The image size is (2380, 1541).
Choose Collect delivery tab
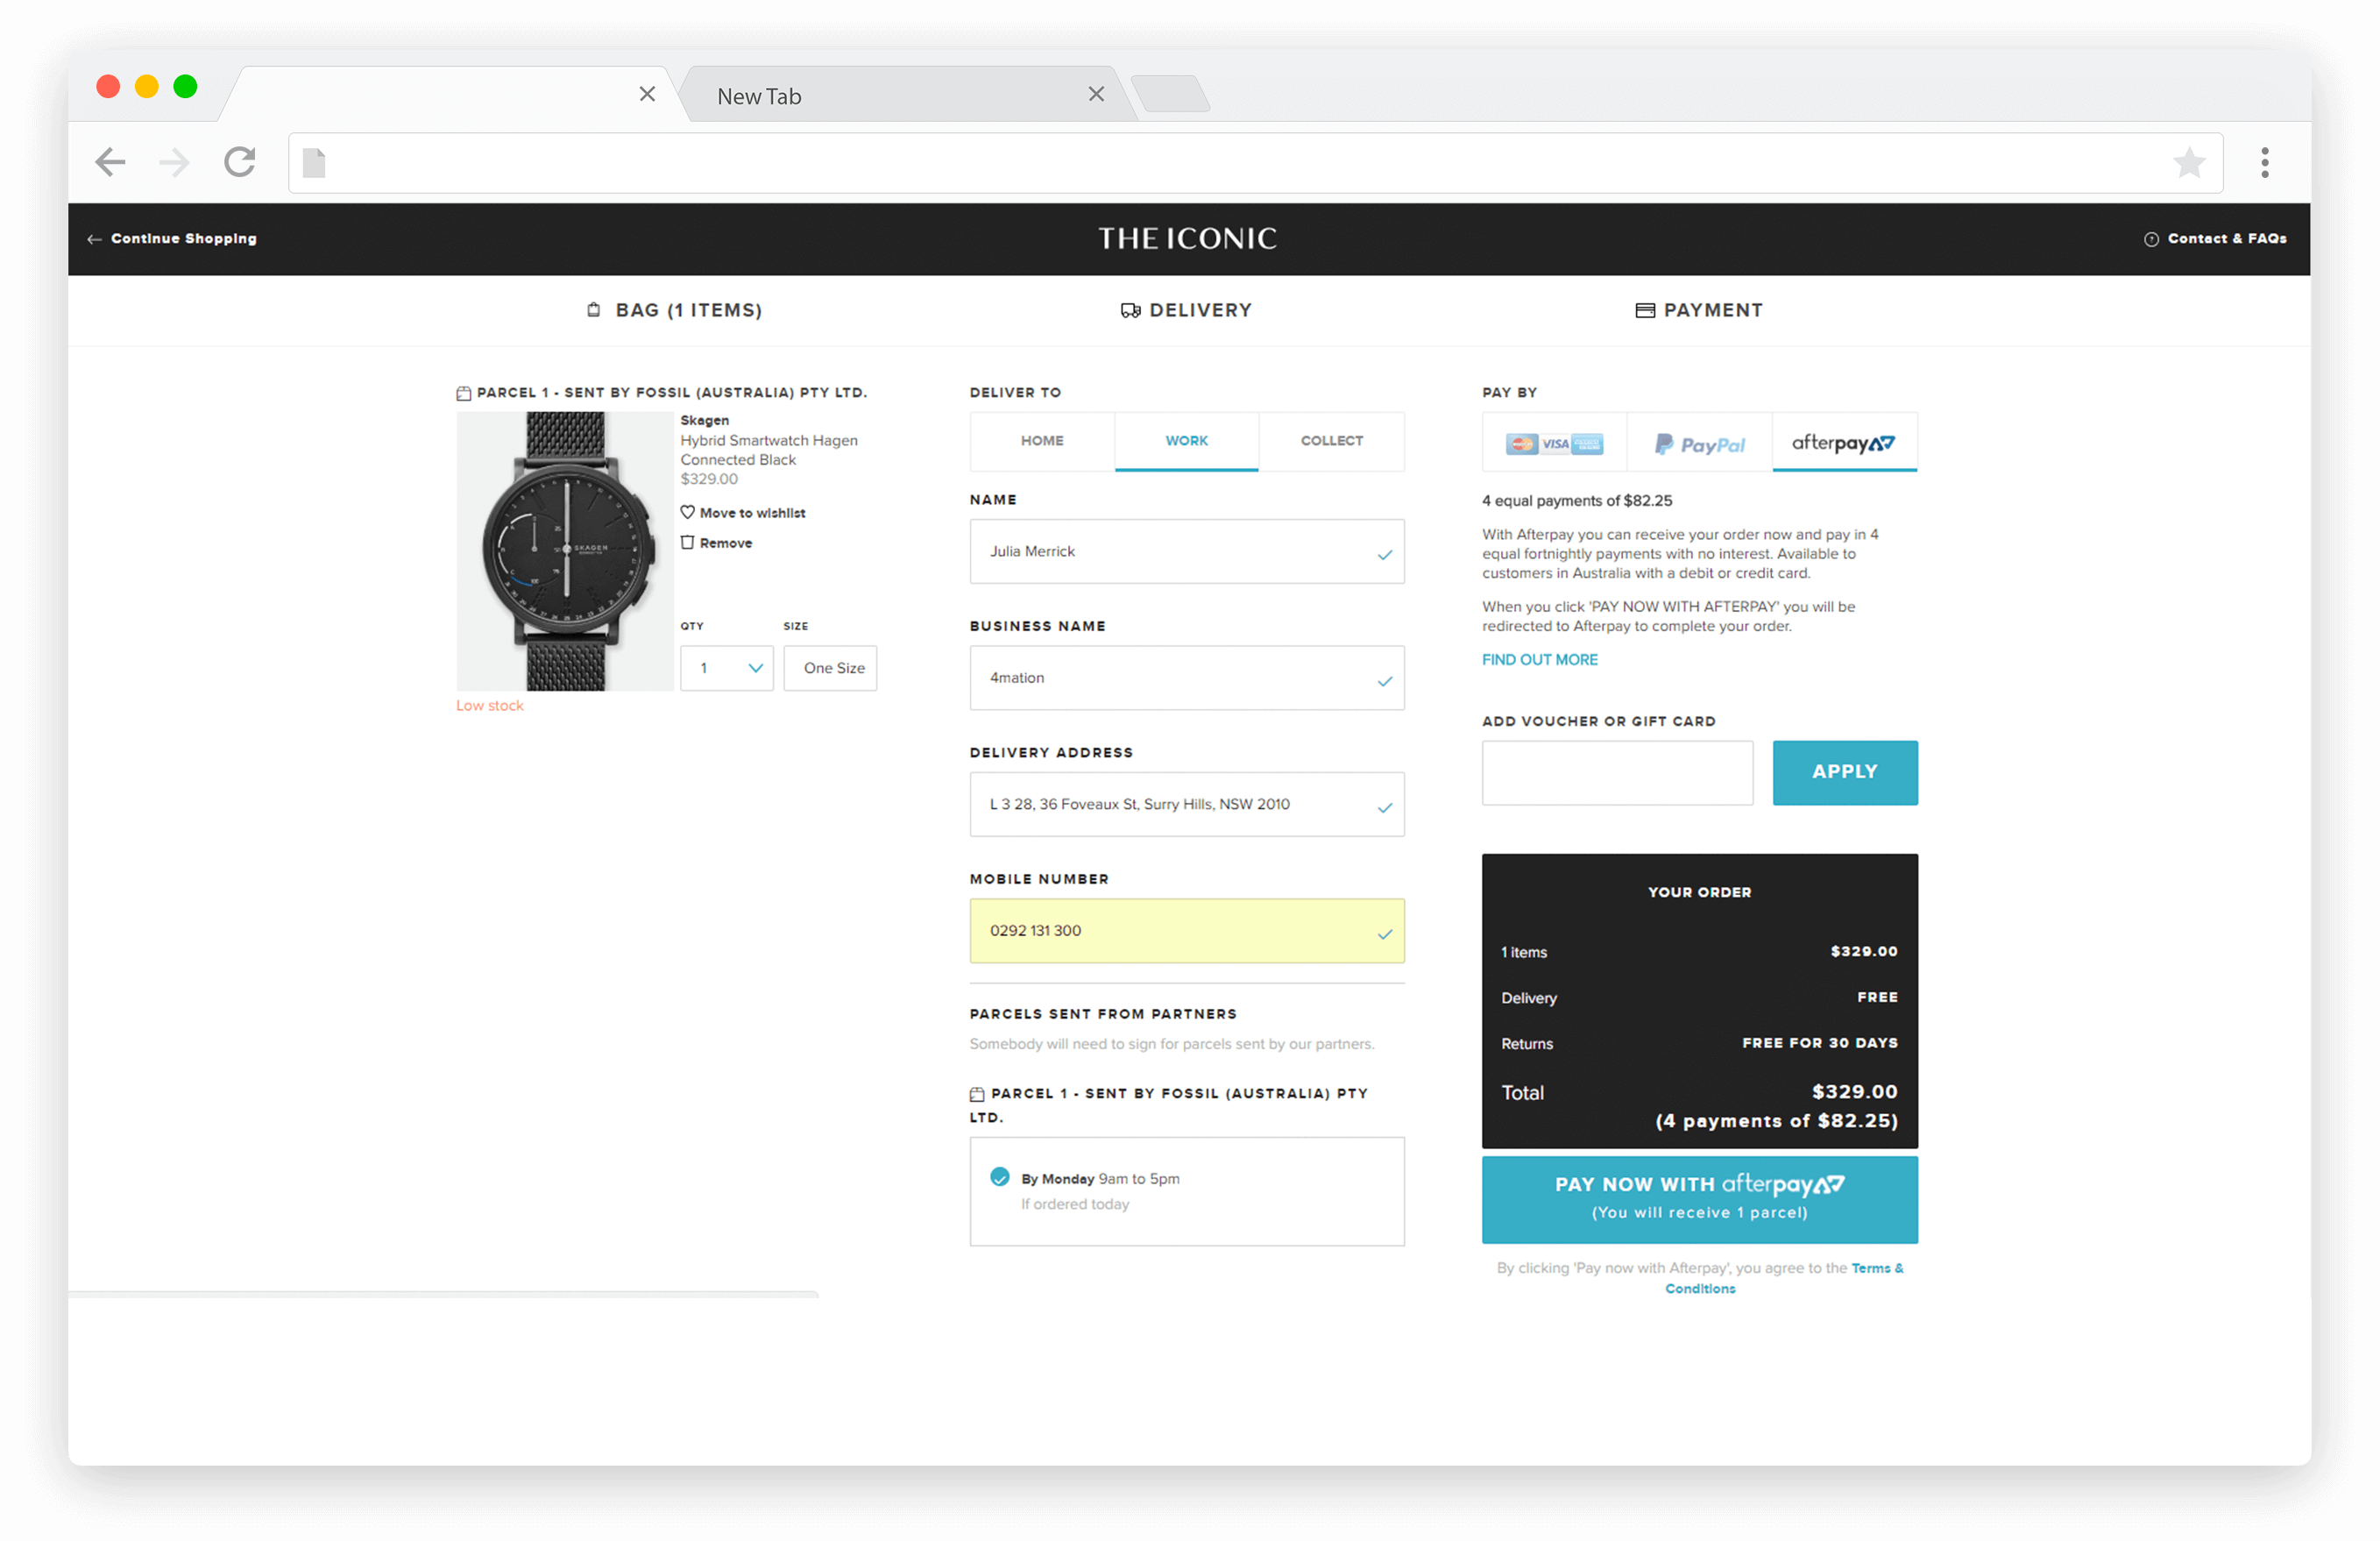tap(1331, 441)
